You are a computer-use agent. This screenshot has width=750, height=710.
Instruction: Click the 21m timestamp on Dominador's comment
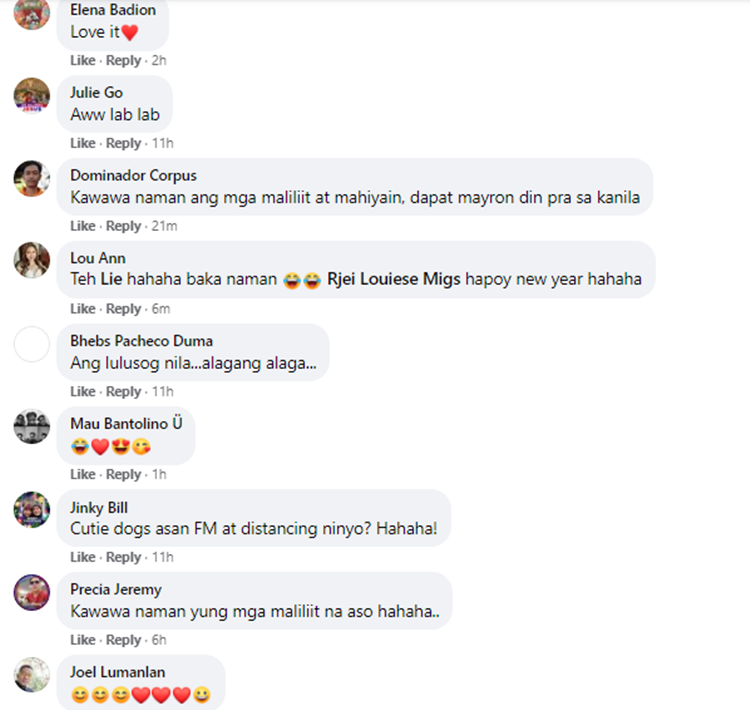[x=165, y=226]
